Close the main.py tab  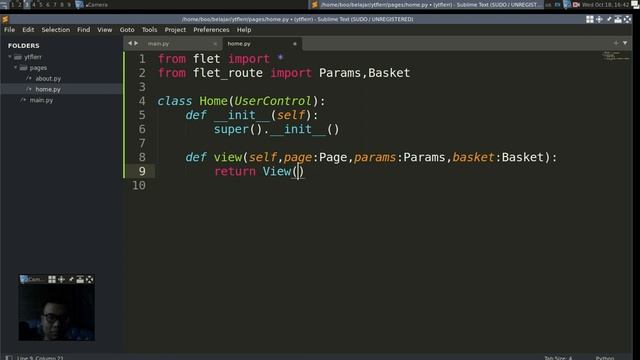click(x=215, y=44)
